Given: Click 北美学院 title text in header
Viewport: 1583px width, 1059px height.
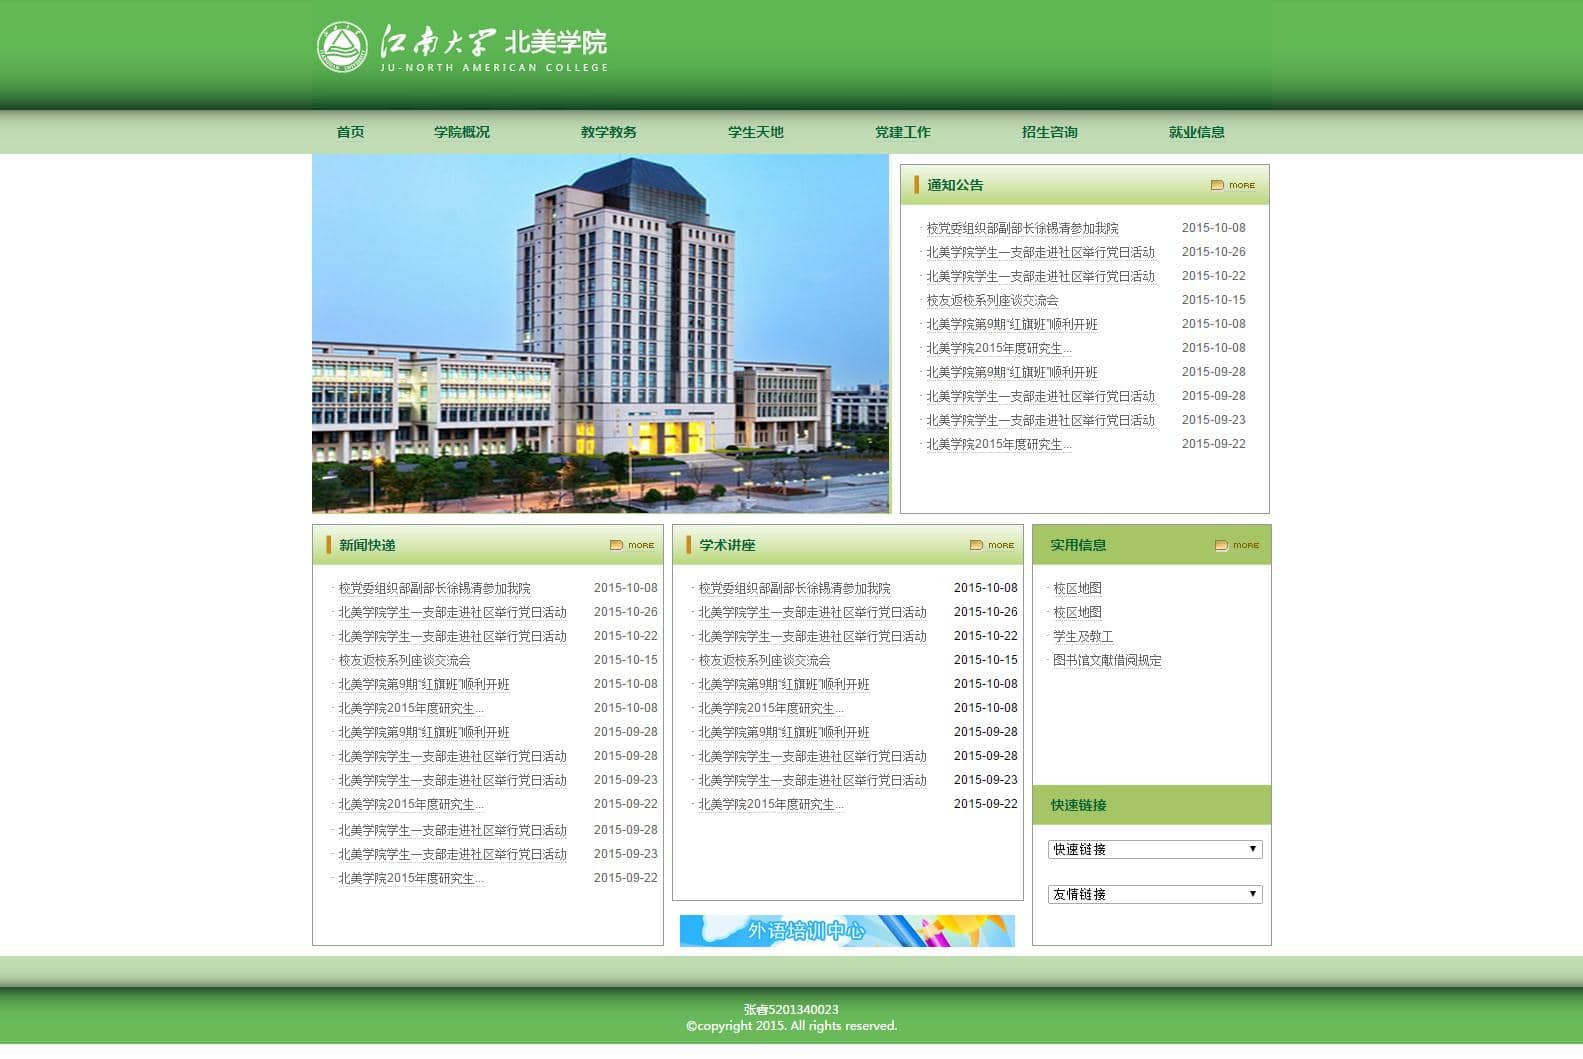Looking at the screenshot, I should 556,43.
